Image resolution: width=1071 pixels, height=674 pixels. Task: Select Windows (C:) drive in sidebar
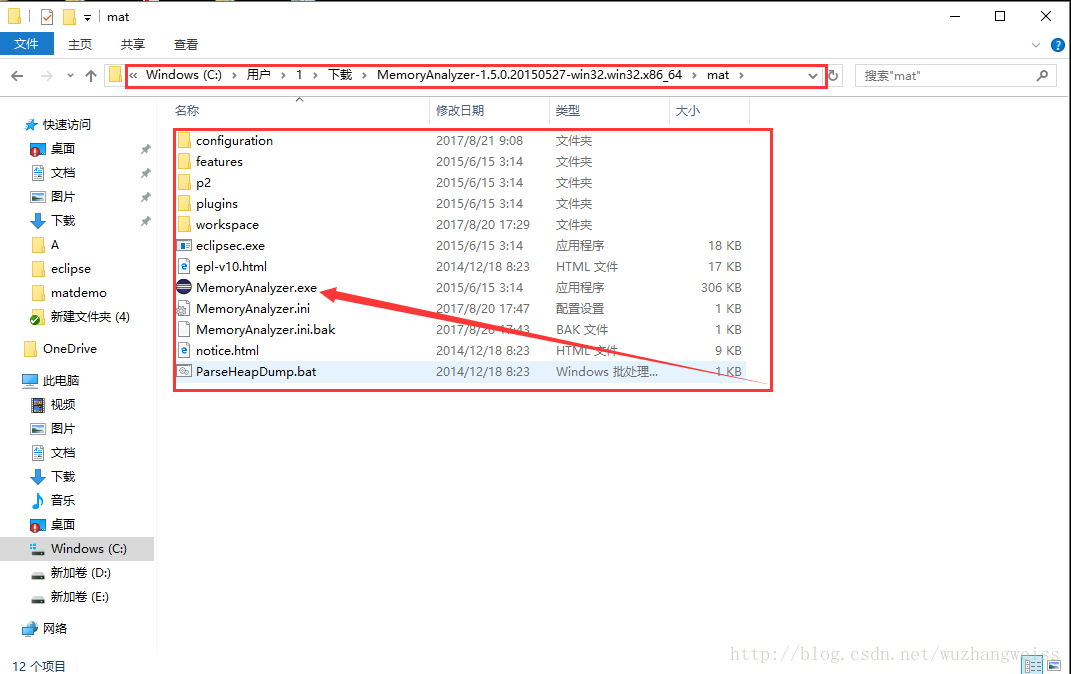(89, 549)
